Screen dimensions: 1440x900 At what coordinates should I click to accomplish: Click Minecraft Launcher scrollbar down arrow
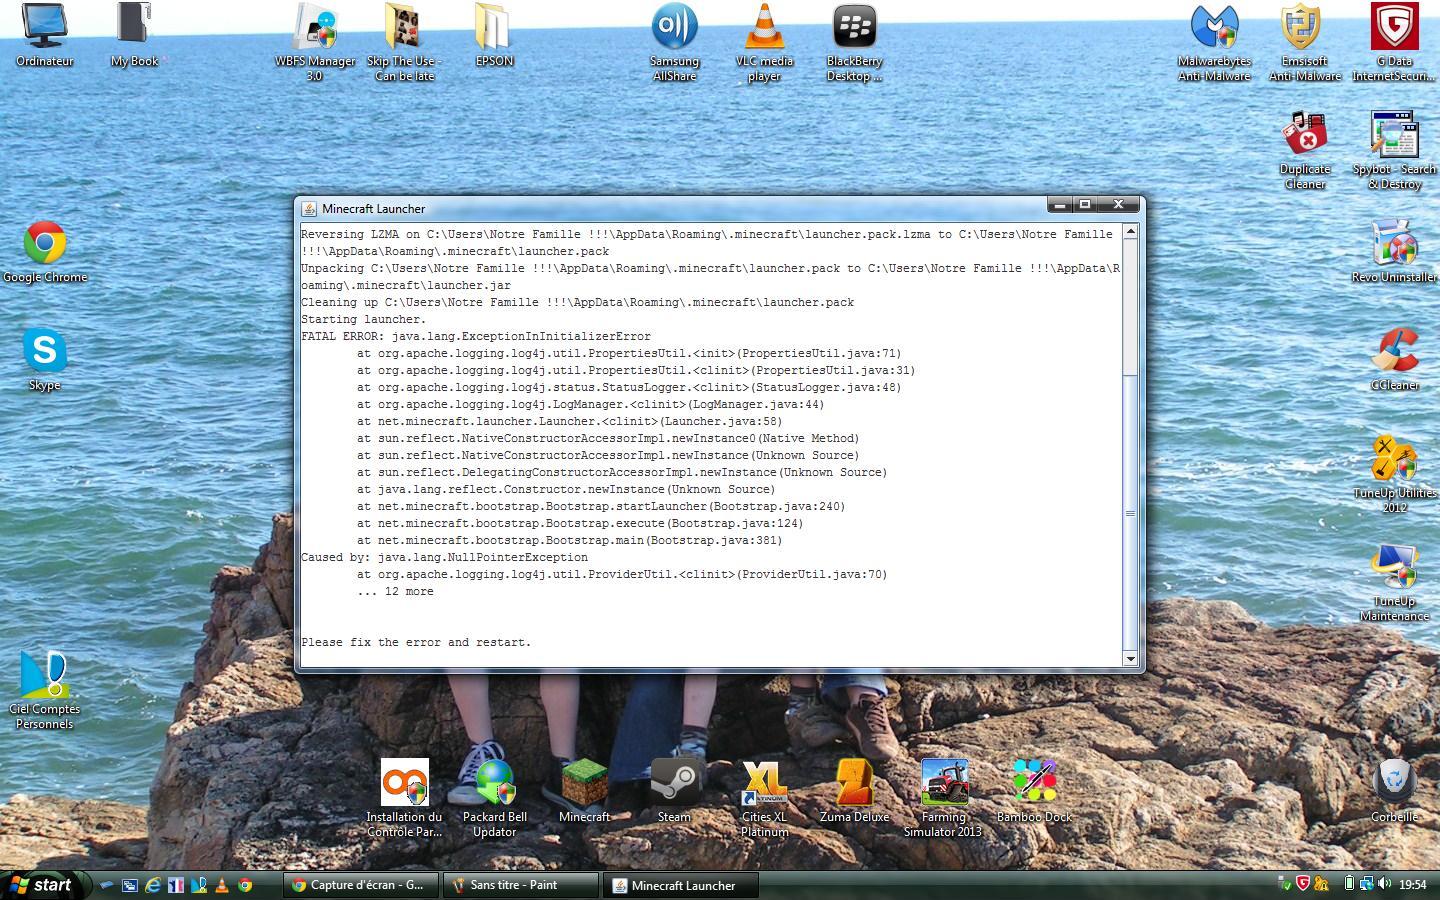point(1130,658)
